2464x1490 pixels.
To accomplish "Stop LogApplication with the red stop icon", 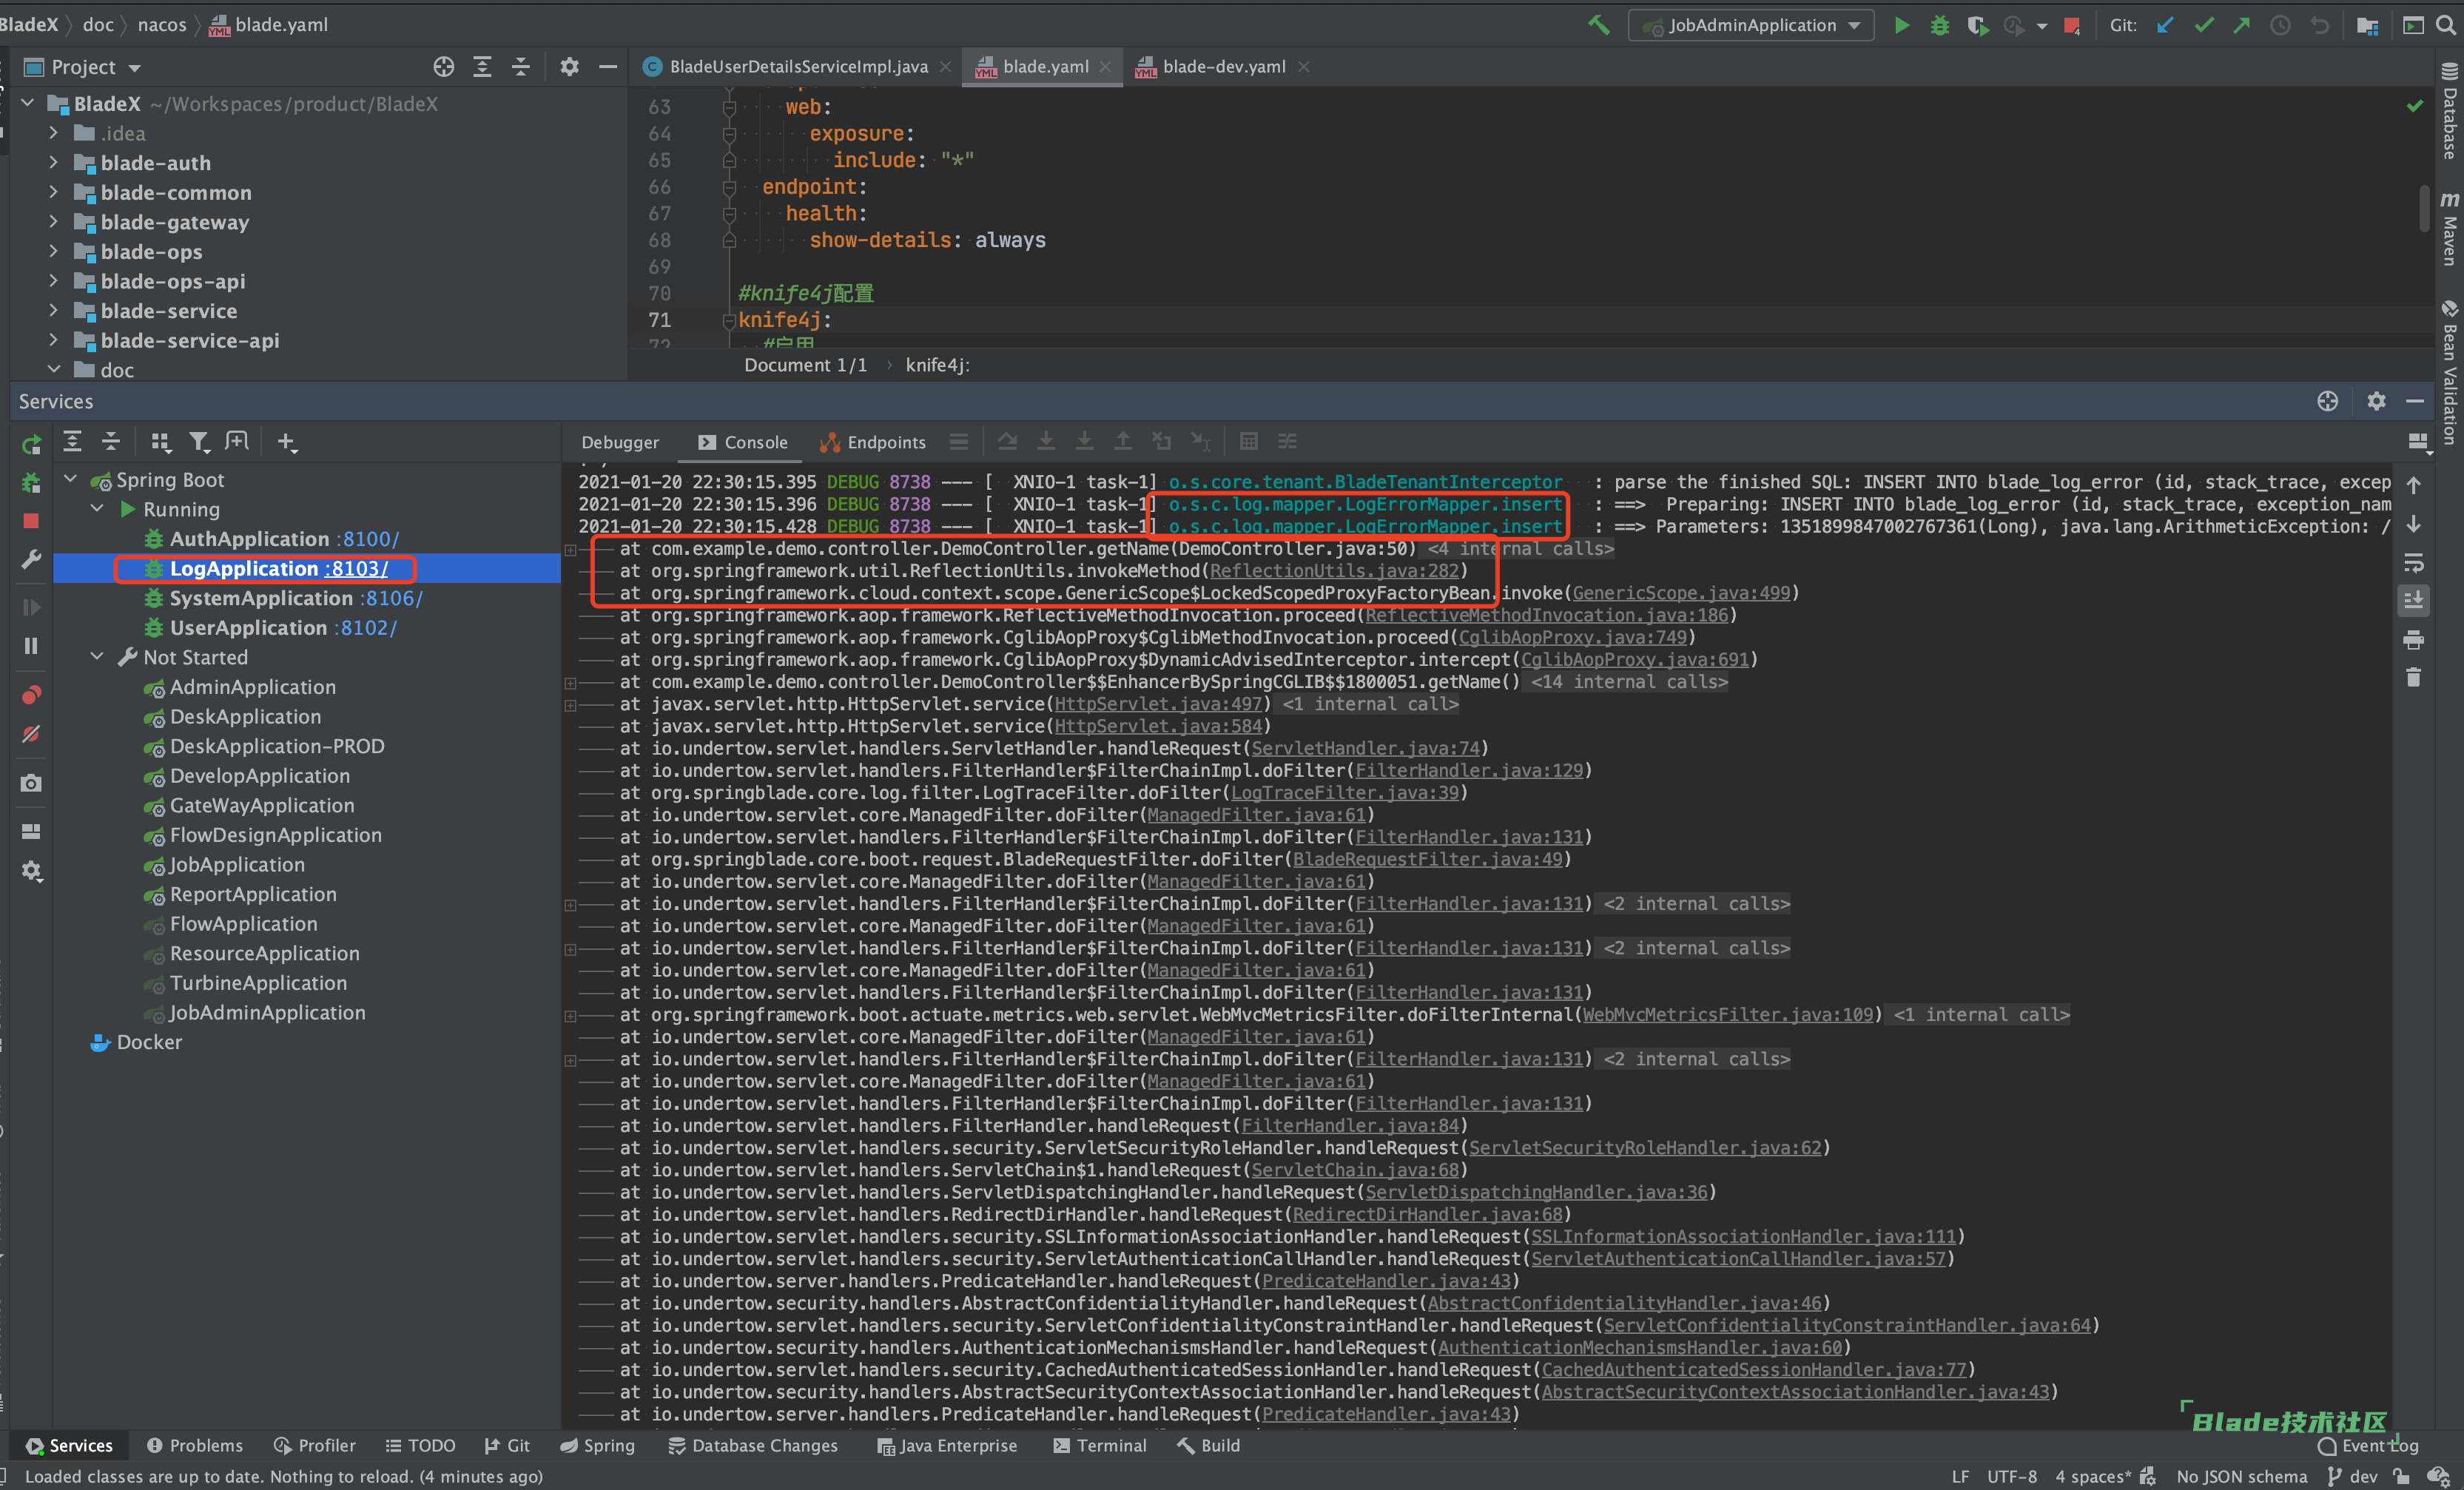I will point(31,521).
